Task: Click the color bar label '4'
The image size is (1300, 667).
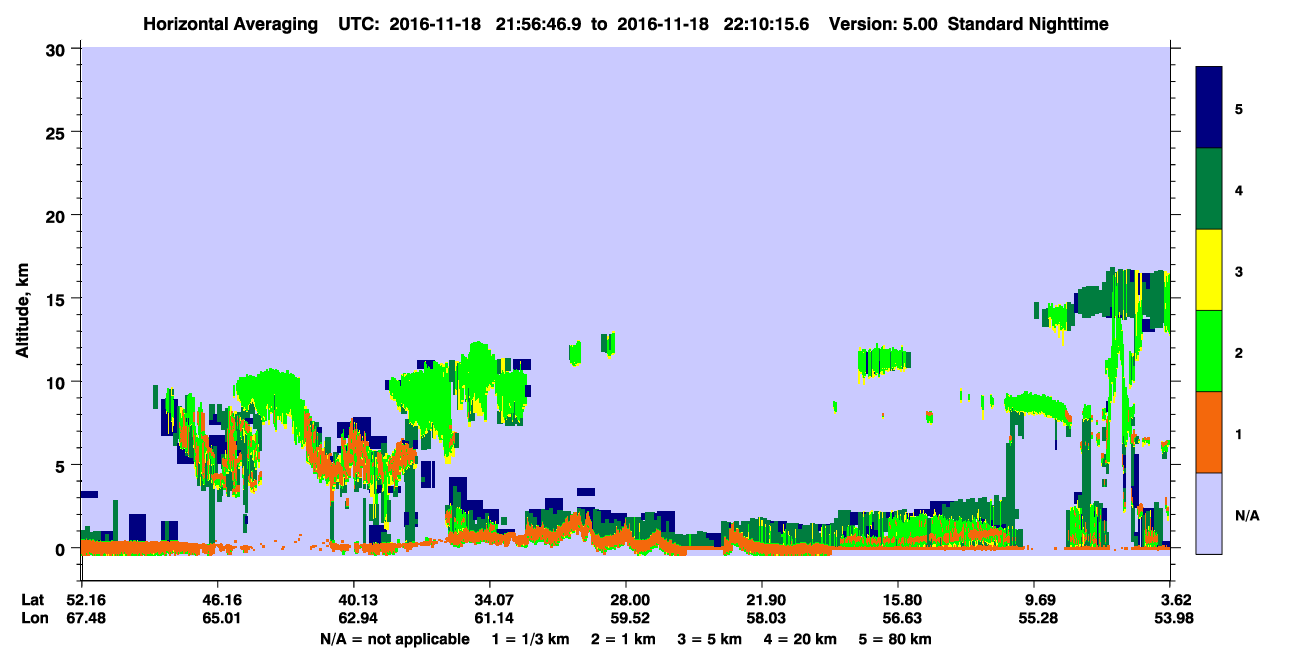Action: tap(1239, 189)
